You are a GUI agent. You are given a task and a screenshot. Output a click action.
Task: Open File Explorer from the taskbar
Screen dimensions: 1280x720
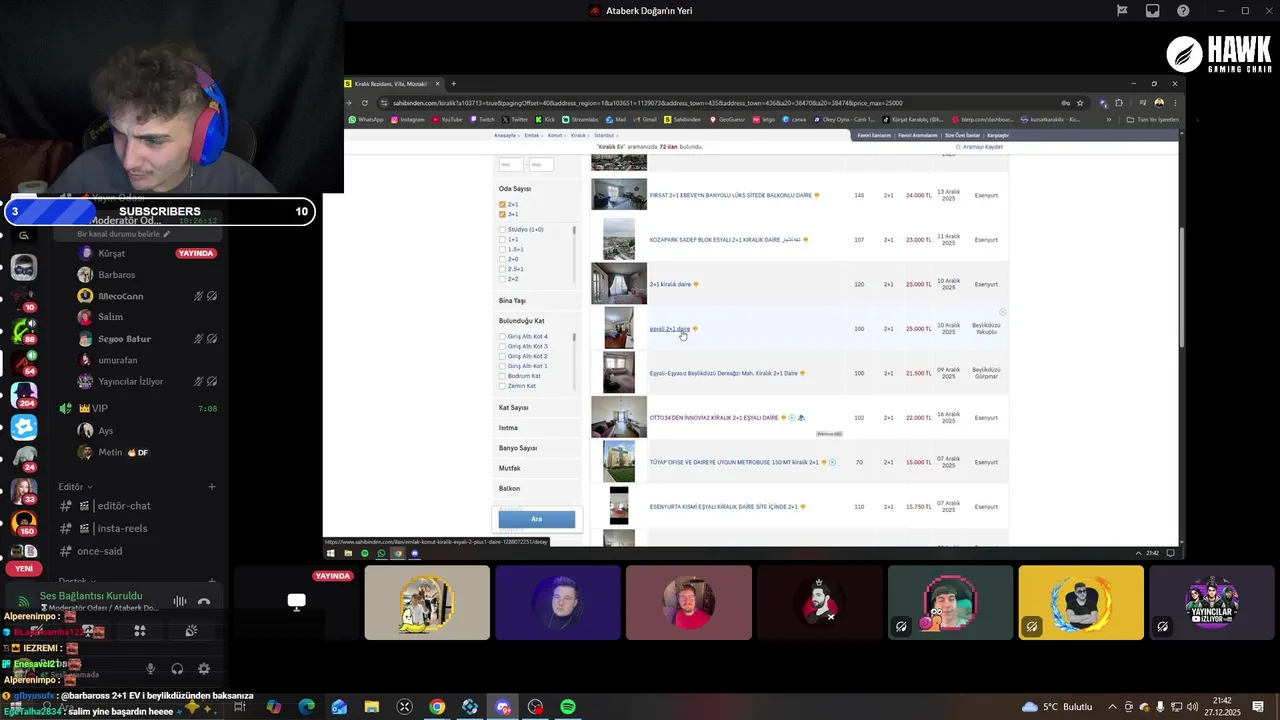click(x=371, y=707)
